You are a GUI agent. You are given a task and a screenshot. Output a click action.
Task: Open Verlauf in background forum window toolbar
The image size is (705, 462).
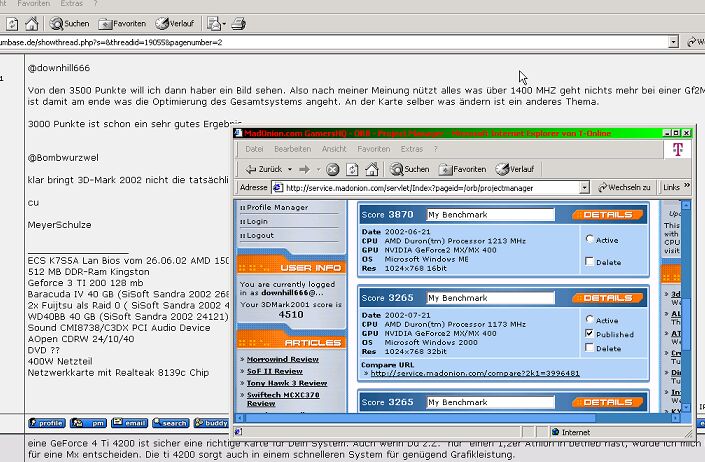pyautogui.click(x=174, y=24)
